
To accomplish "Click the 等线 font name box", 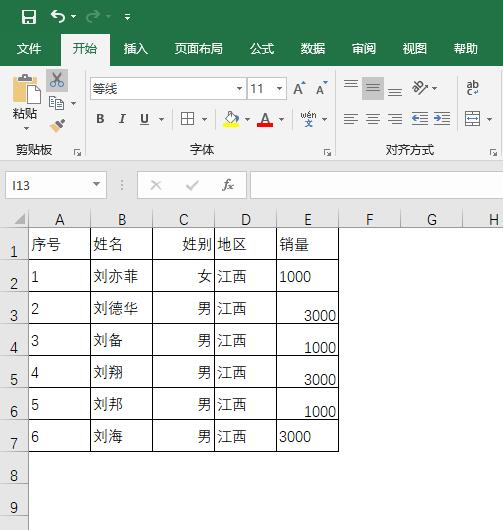I will tap(163, 89).
